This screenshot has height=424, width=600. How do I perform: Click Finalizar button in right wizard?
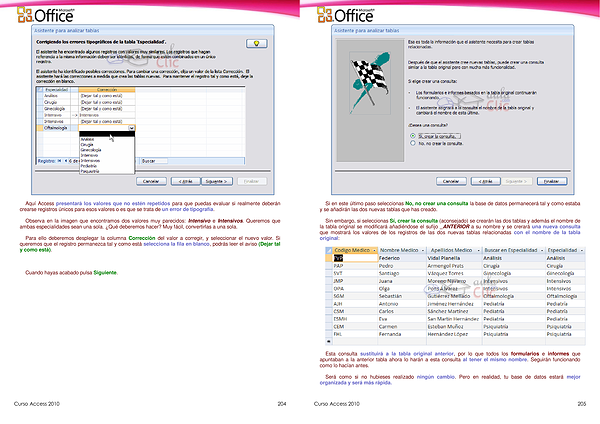click(x=550, y=181)
